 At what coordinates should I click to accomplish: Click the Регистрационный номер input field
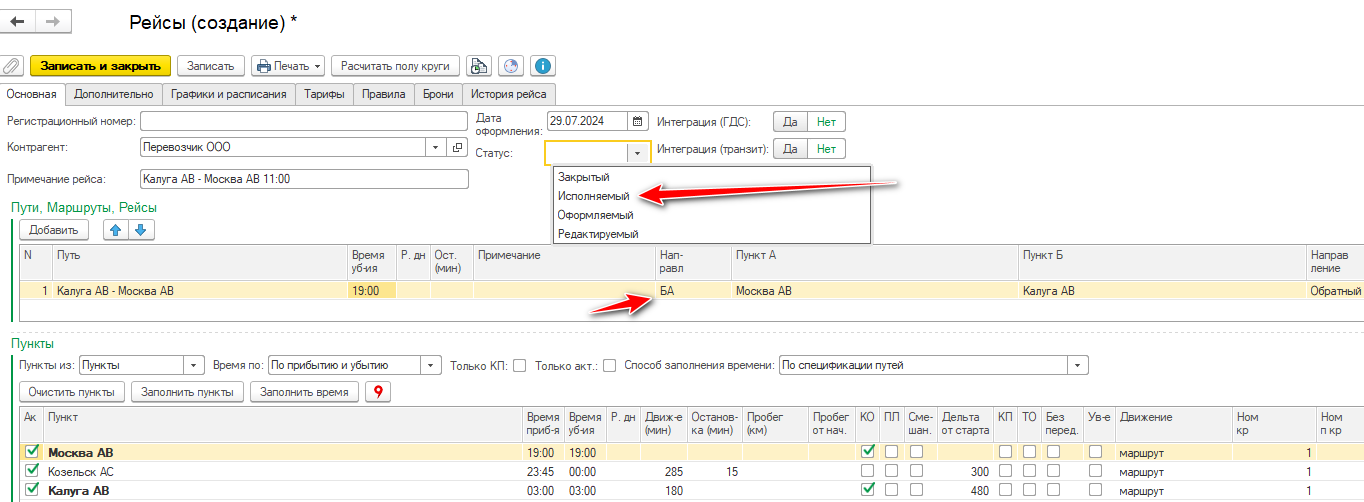coord(304,122)
